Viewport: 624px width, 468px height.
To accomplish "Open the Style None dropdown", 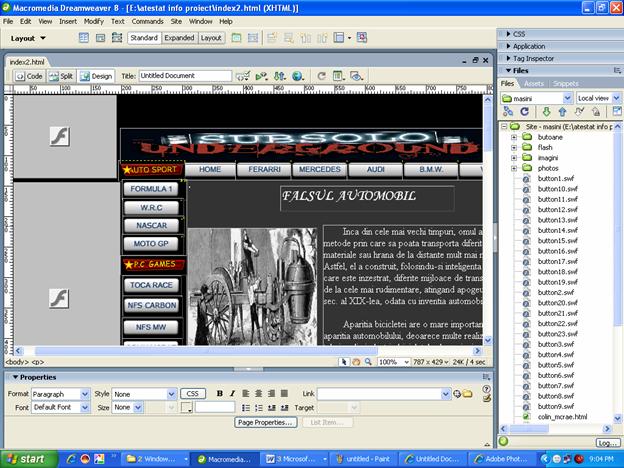I will tap(172, 394).
